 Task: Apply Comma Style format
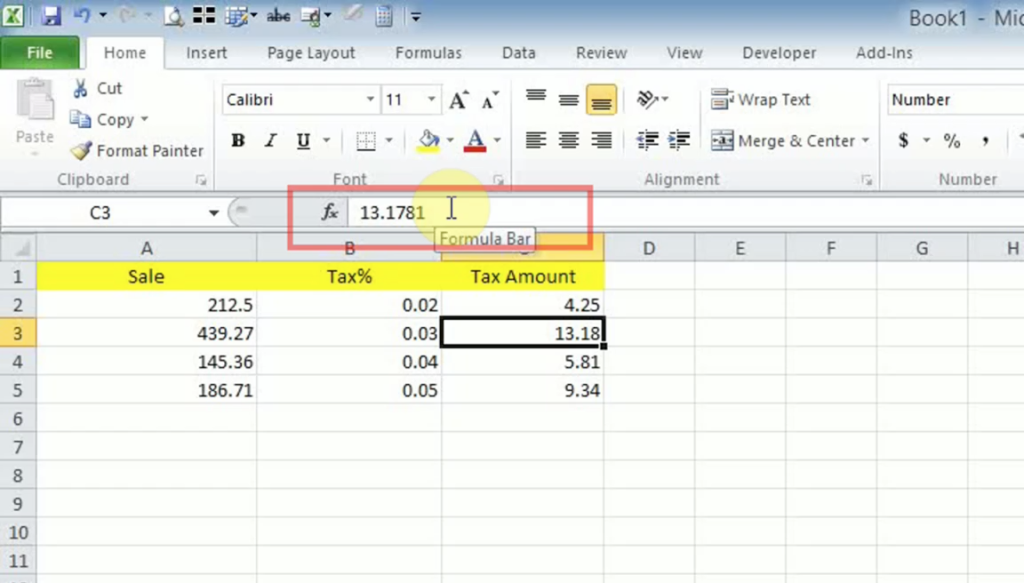pyautogui.click(x=985, y=140)
